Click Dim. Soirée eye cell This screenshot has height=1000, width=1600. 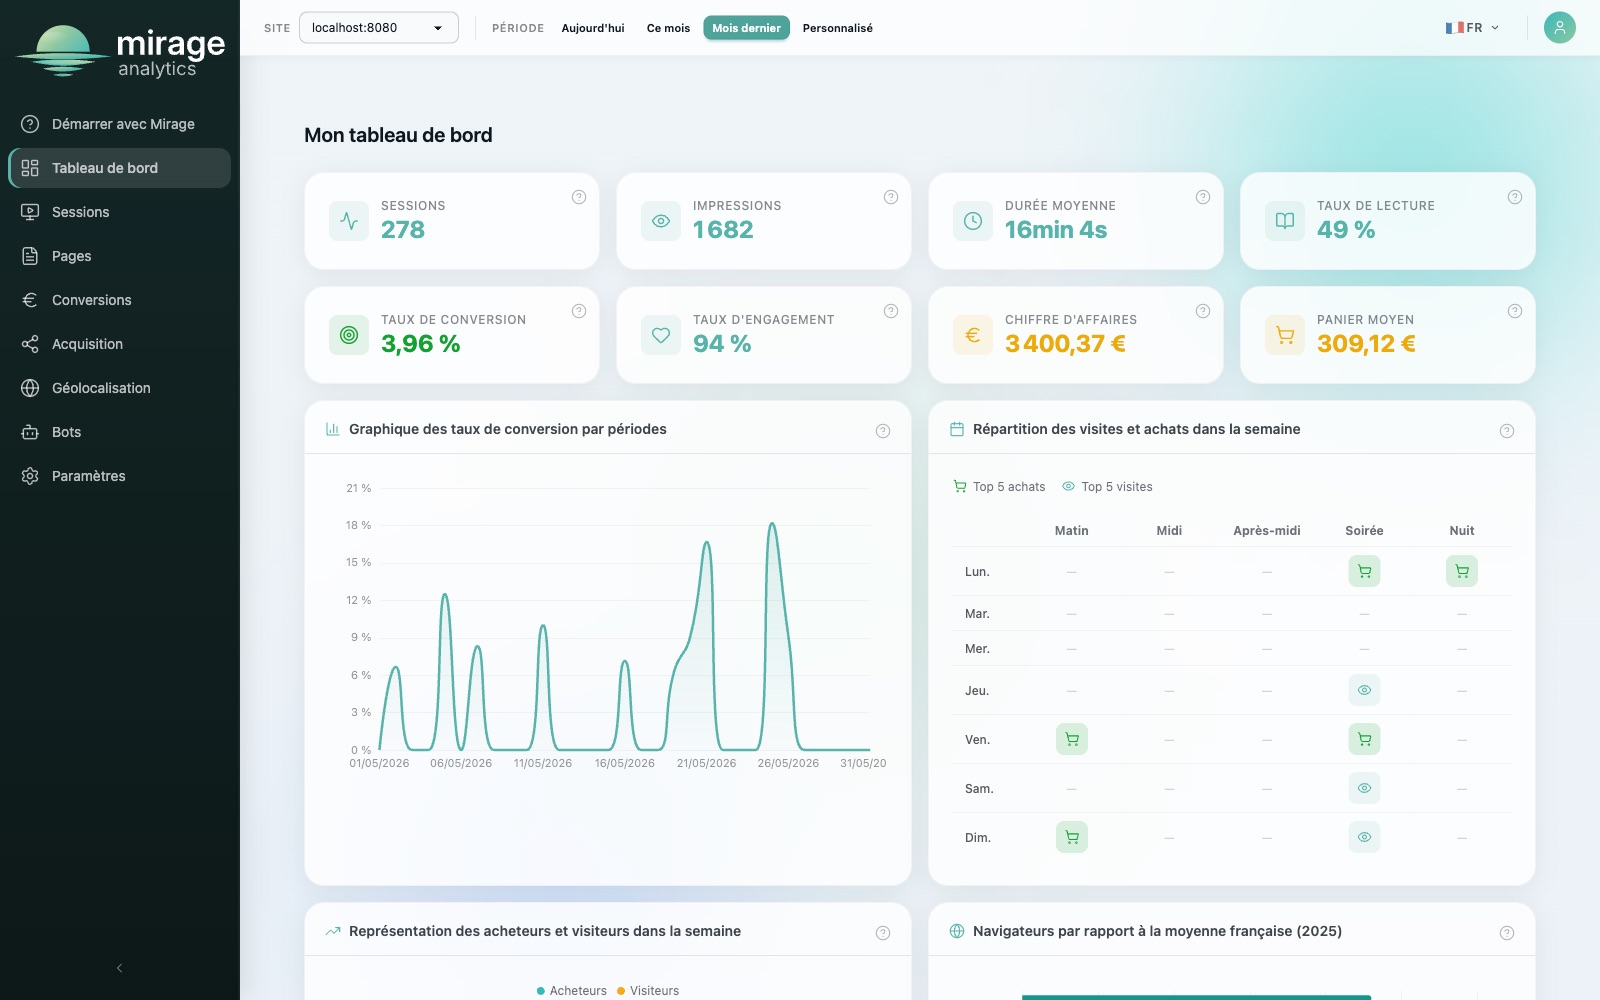[x=1364, y=837]
